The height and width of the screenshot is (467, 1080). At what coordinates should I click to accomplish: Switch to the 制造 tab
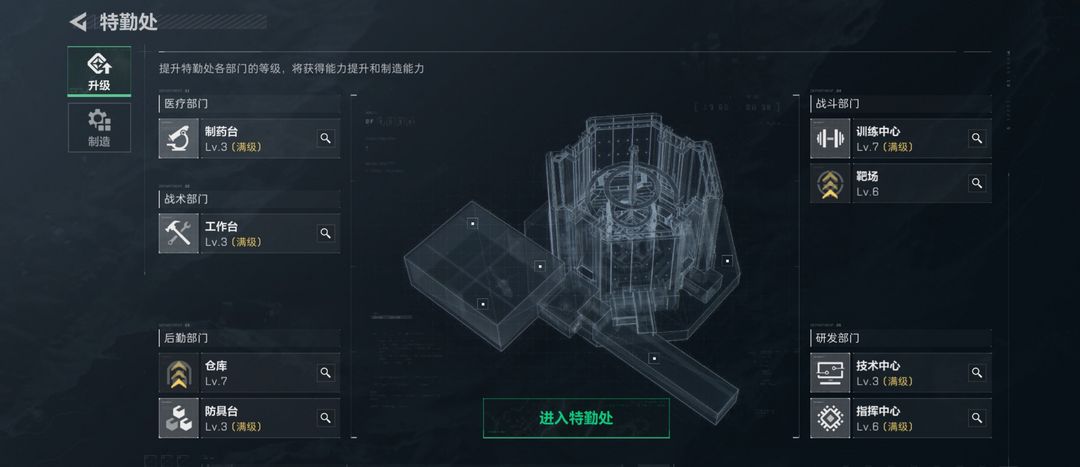99,127
